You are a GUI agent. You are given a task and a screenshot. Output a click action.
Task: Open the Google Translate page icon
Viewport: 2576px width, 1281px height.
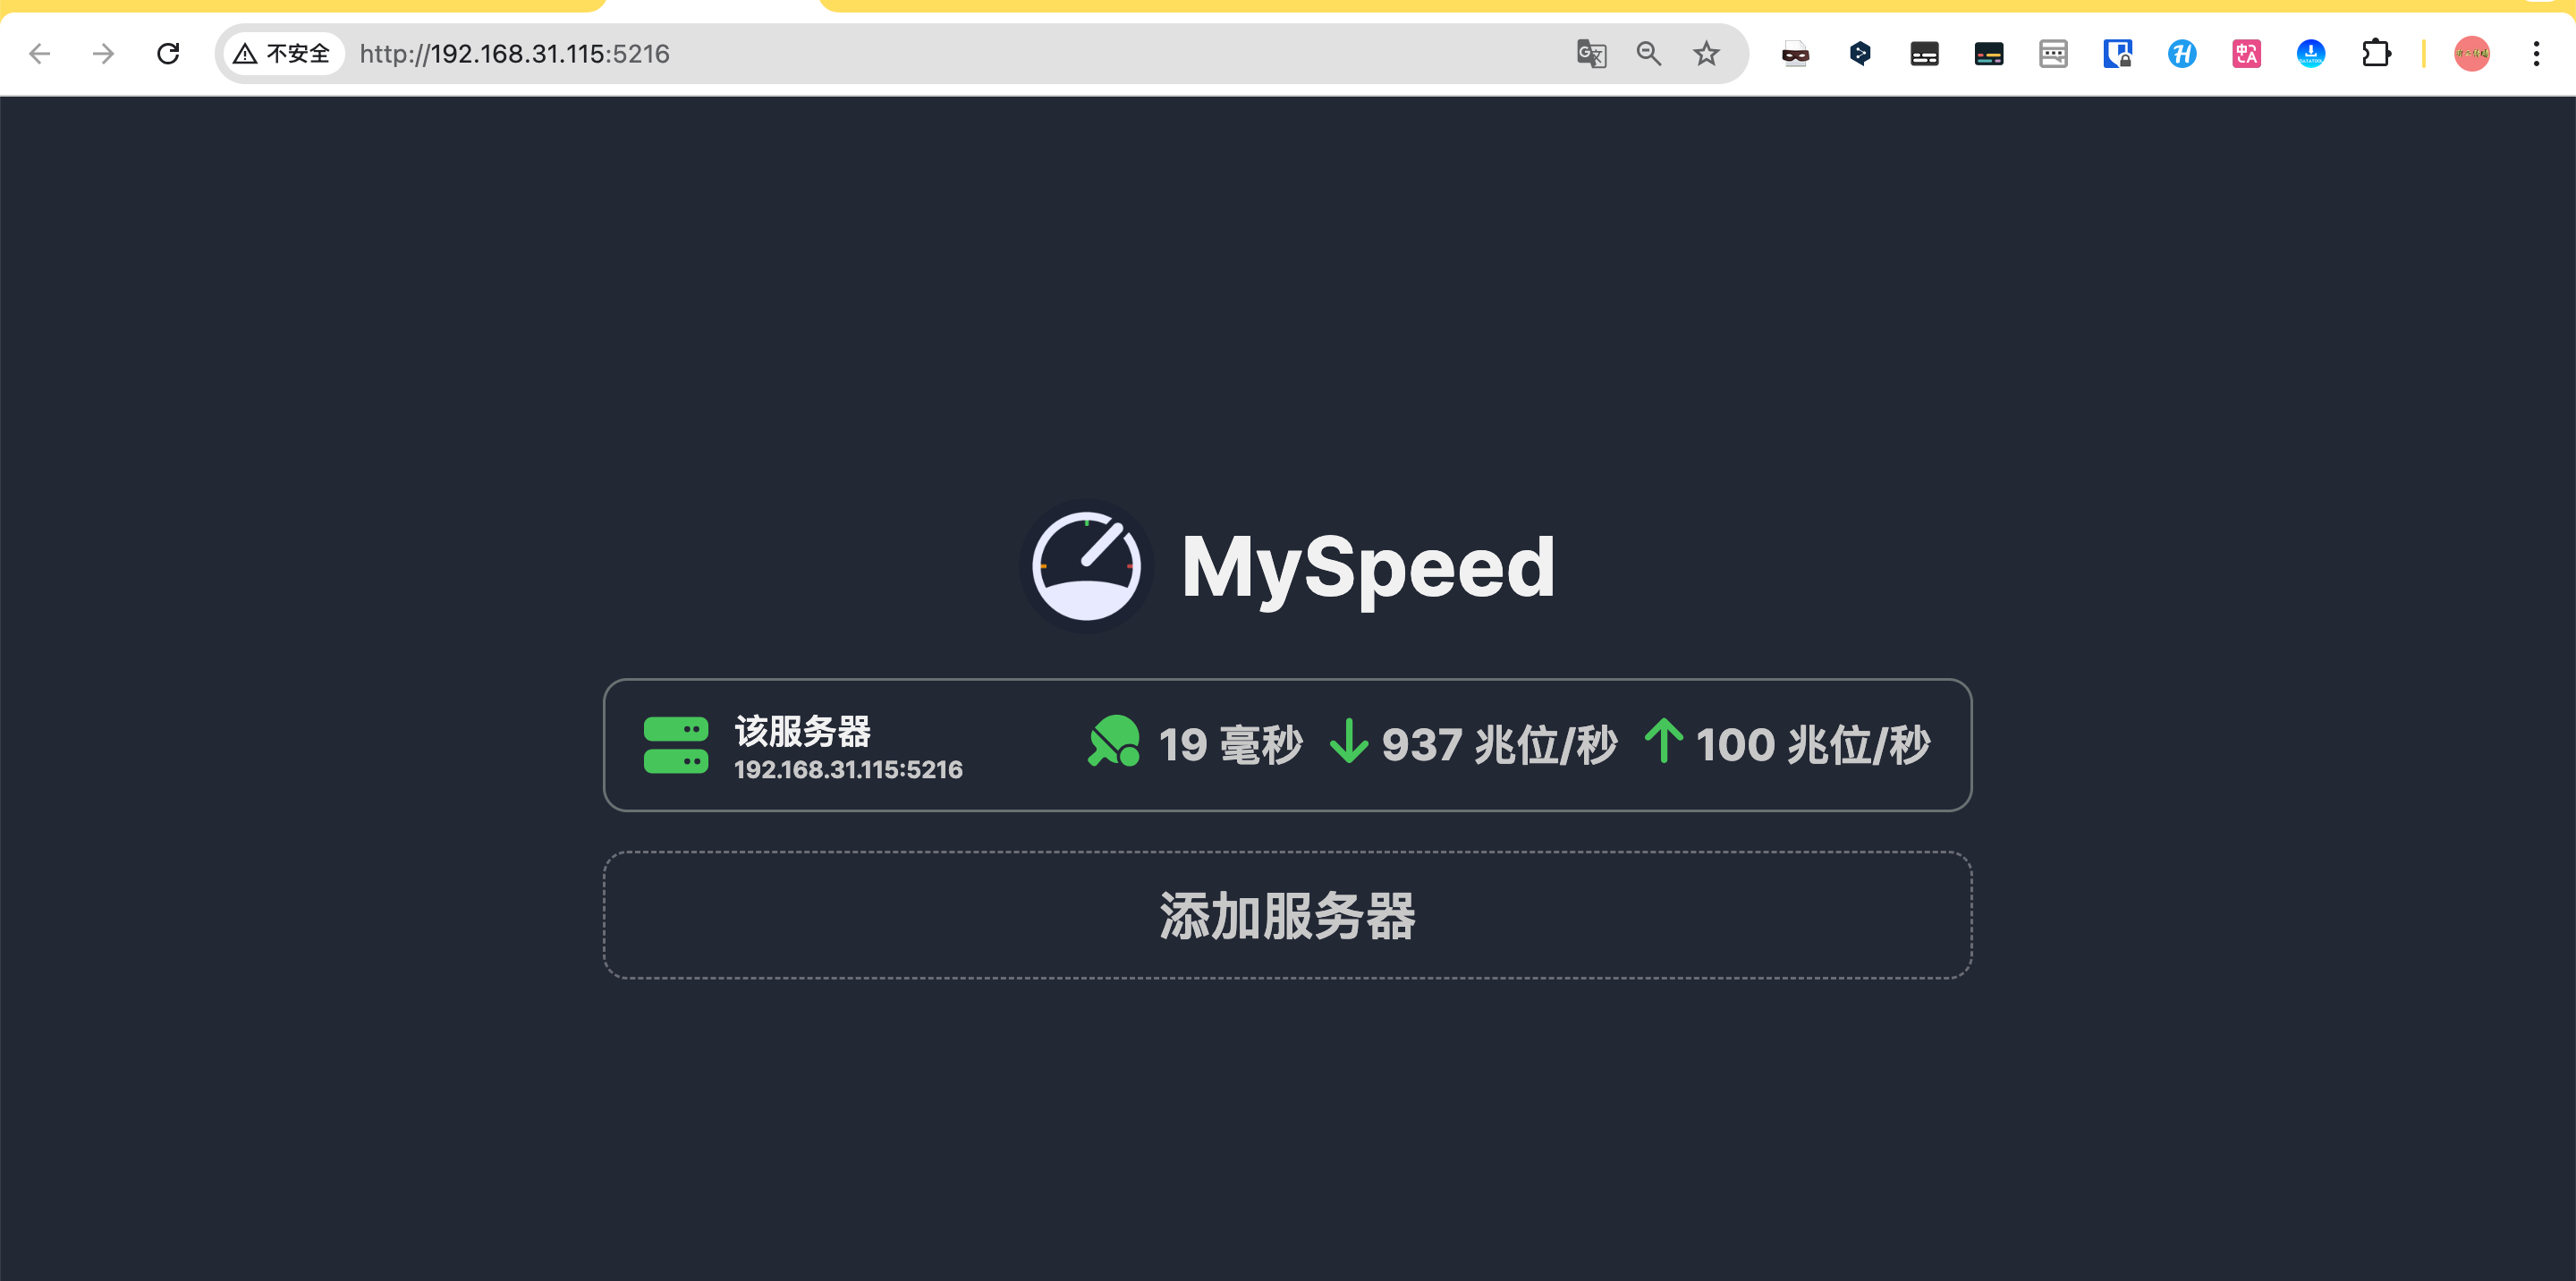point(1591,54)
